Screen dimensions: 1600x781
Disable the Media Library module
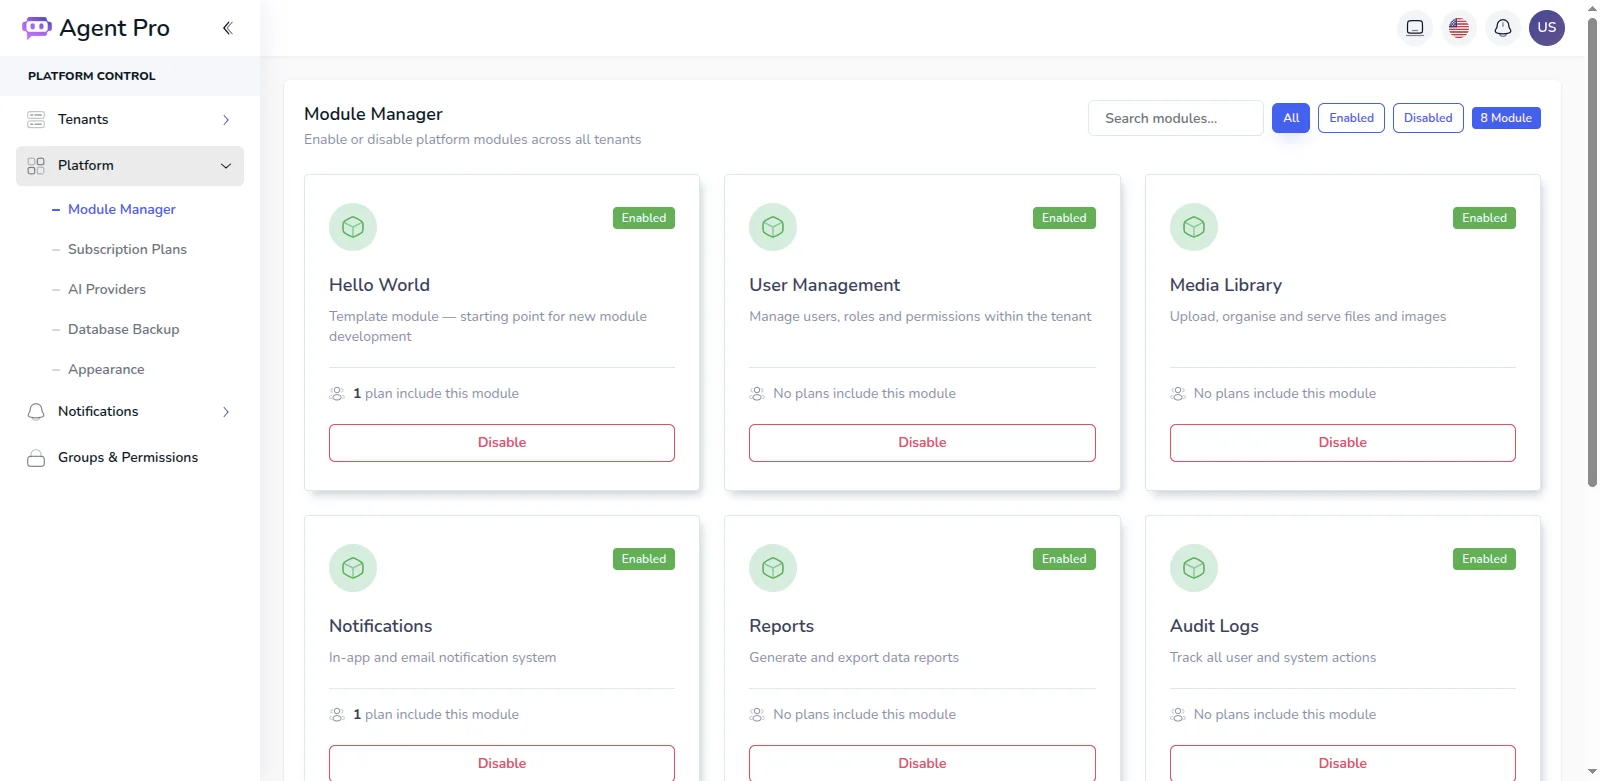point(1343,443)
